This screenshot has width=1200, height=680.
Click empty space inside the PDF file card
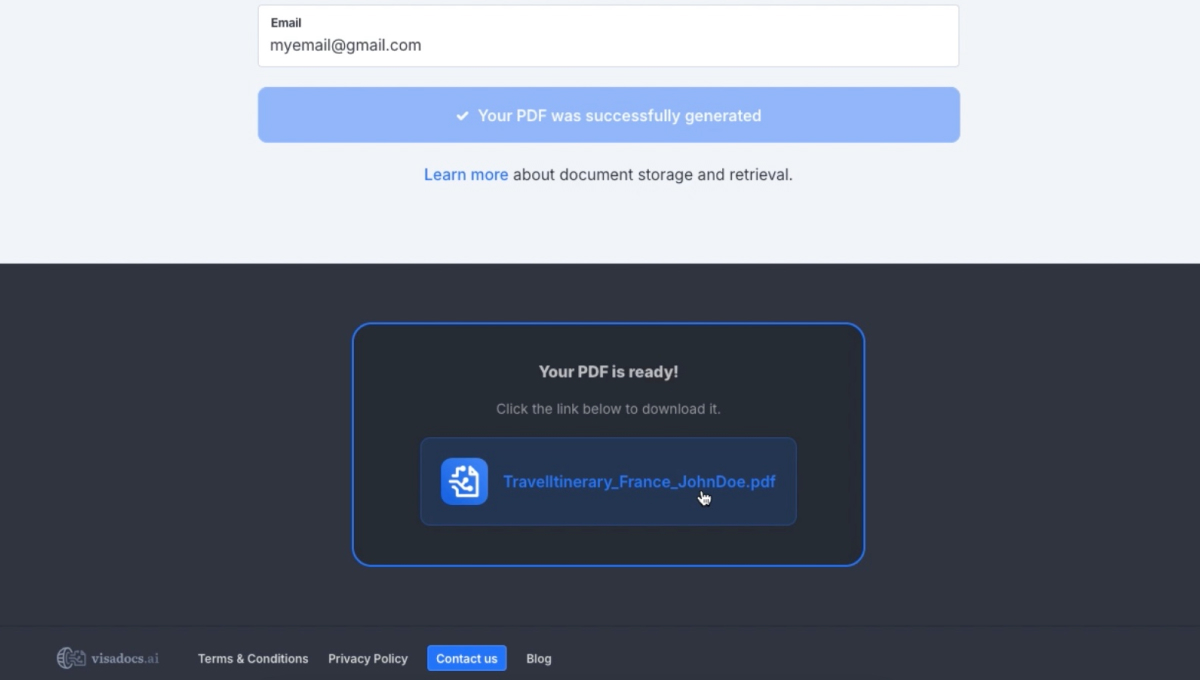click(x=608, y=510)
